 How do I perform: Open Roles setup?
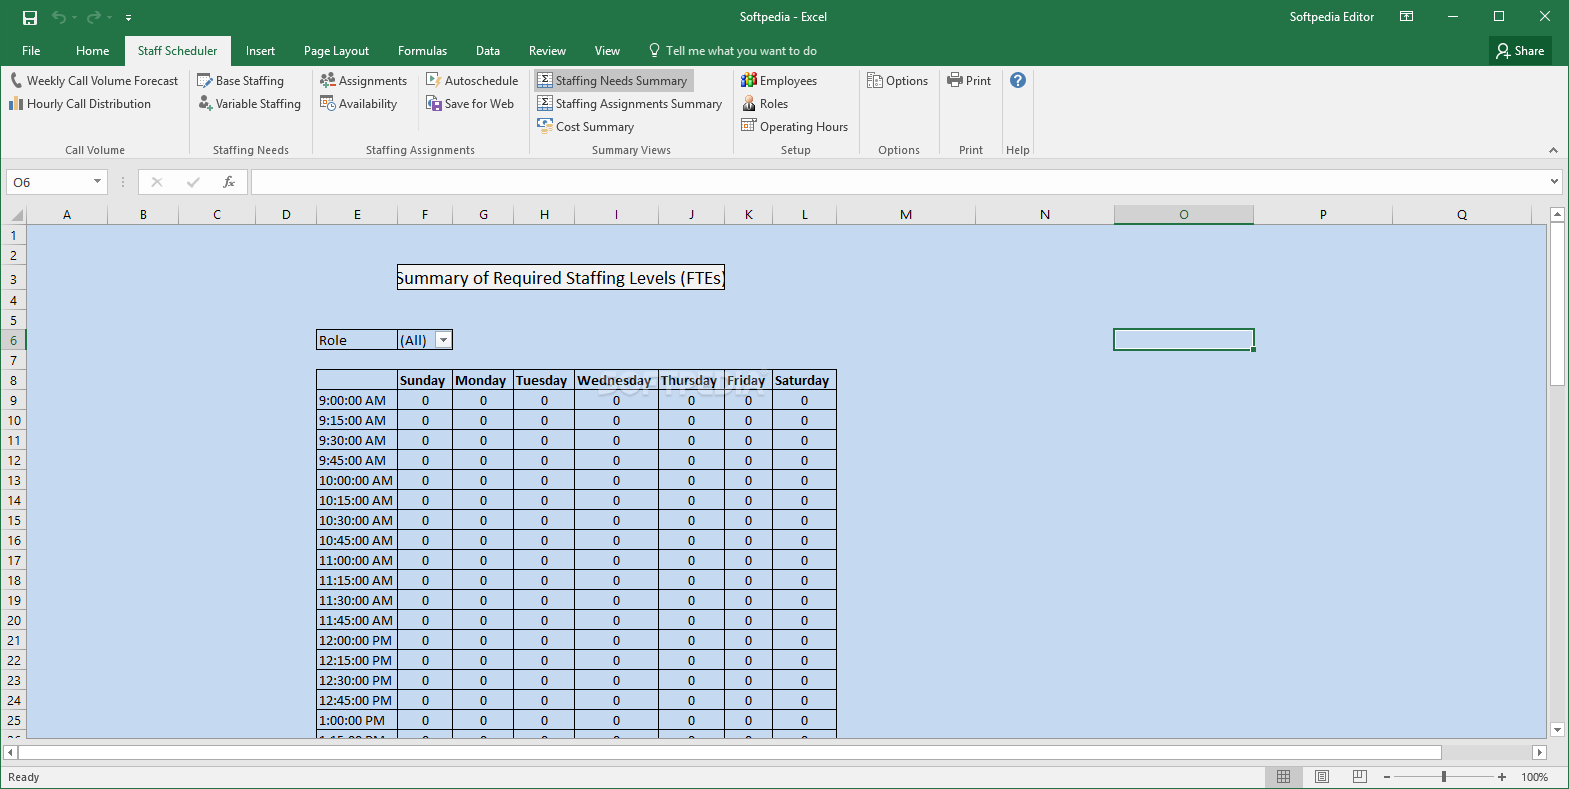point(765,104)
